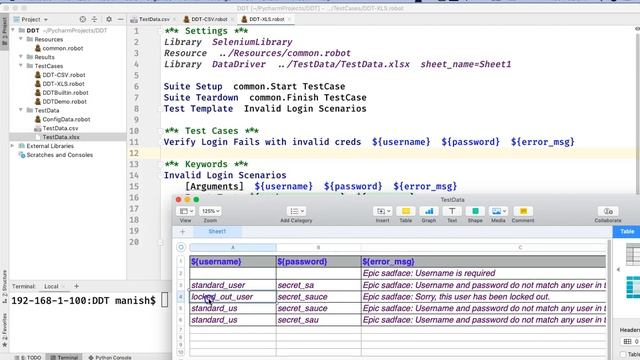Viewport: 640px width, 360px height.
Task: Select column A header in Numbers
Action: click(x=233, y=247)
